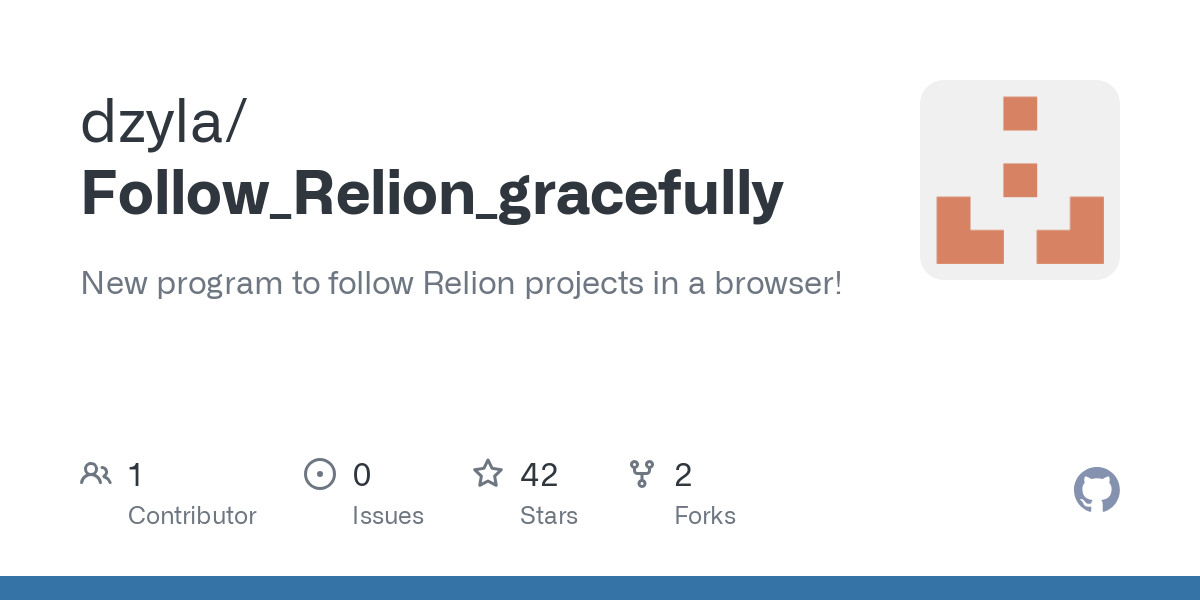Select the Contributor label

192,516
